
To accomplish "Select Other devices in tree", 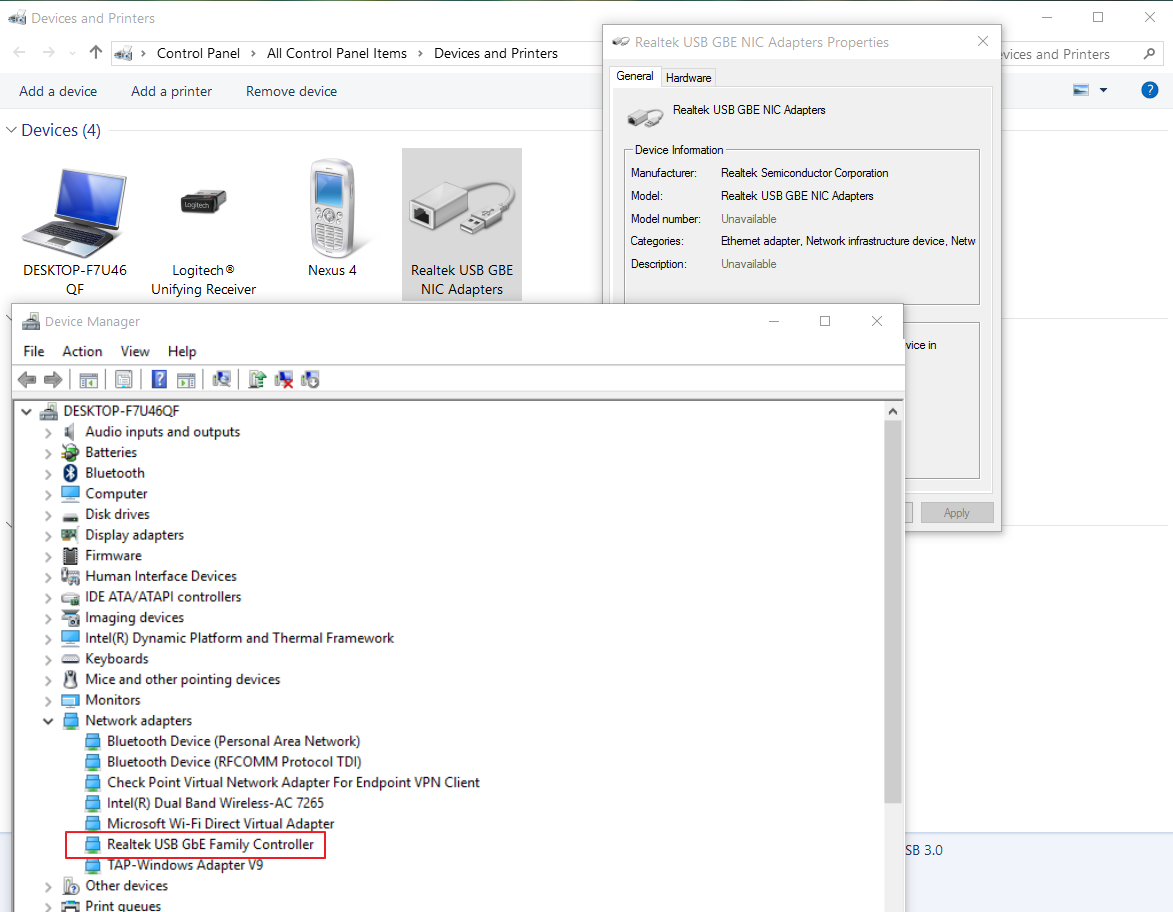I will [126, 886].
